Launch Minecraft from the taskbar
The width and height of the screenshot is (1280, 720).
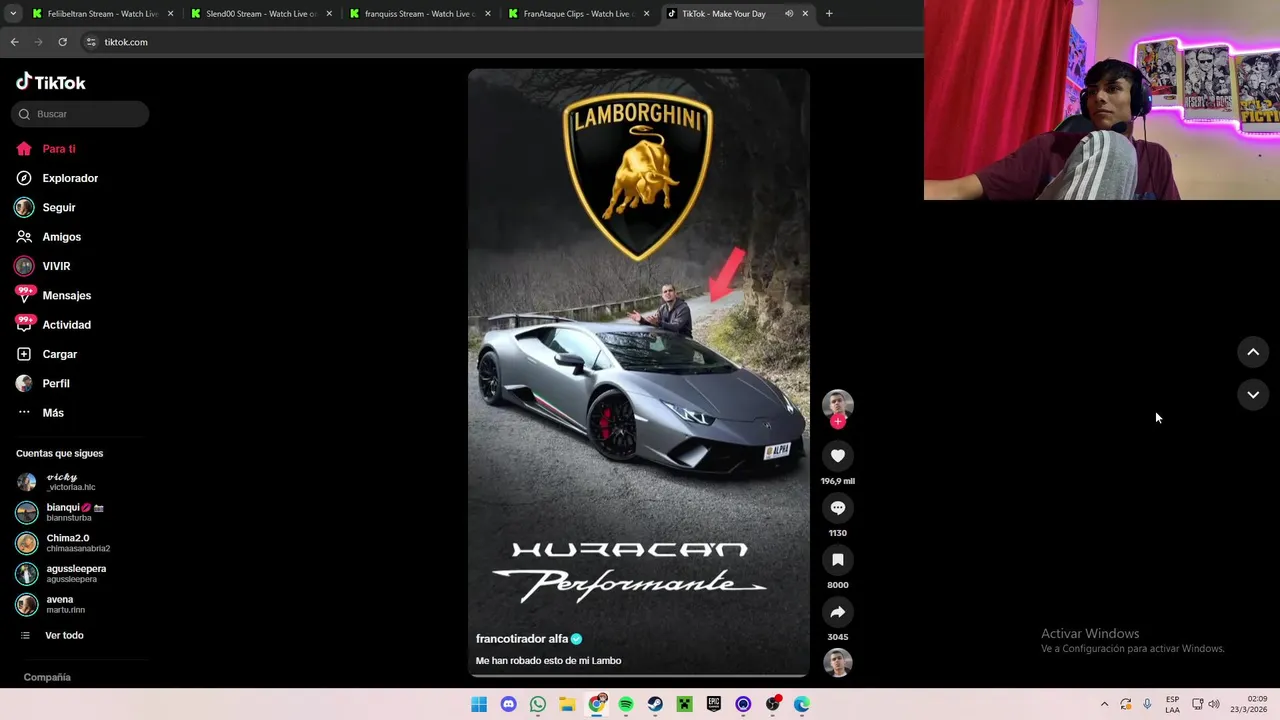pyautogui.click(x=684, y=704)
